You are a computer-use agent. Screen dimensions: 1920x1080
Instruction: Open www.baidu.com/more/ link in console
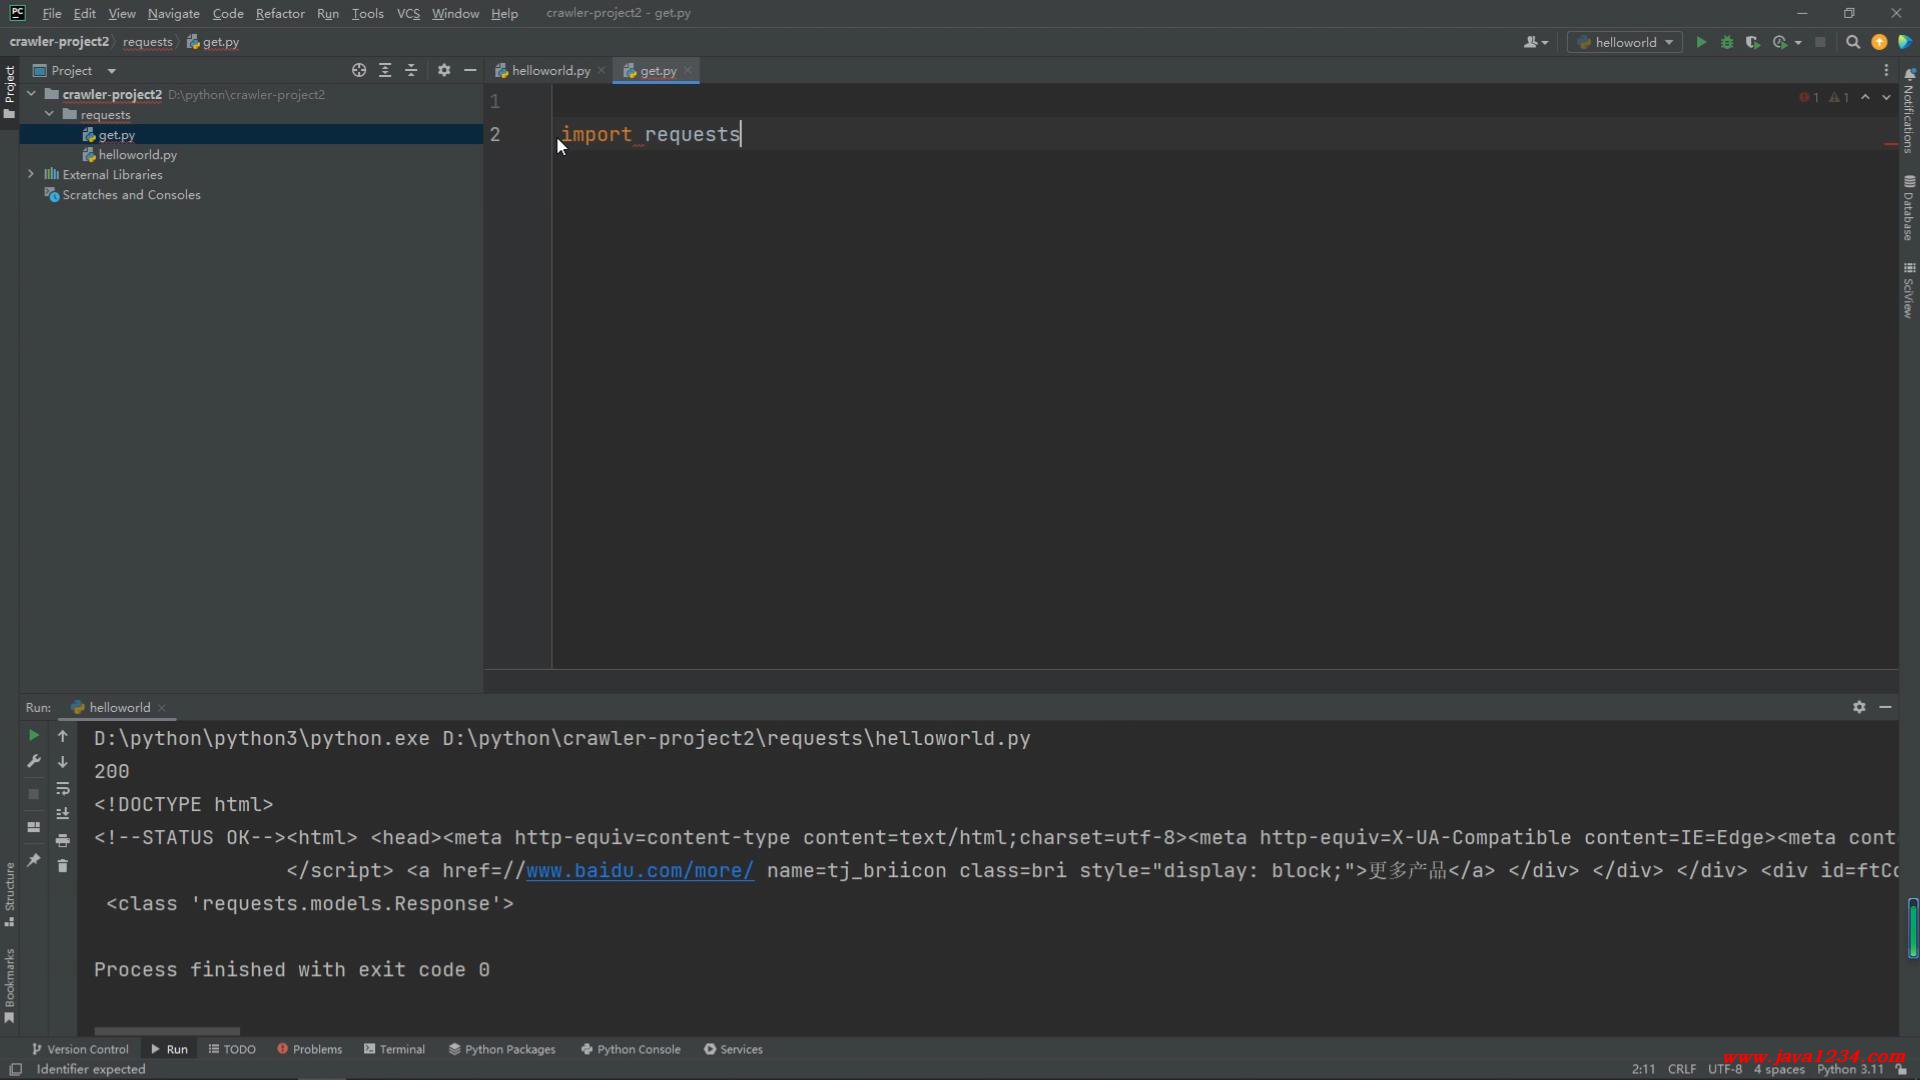tap(640, 870)
